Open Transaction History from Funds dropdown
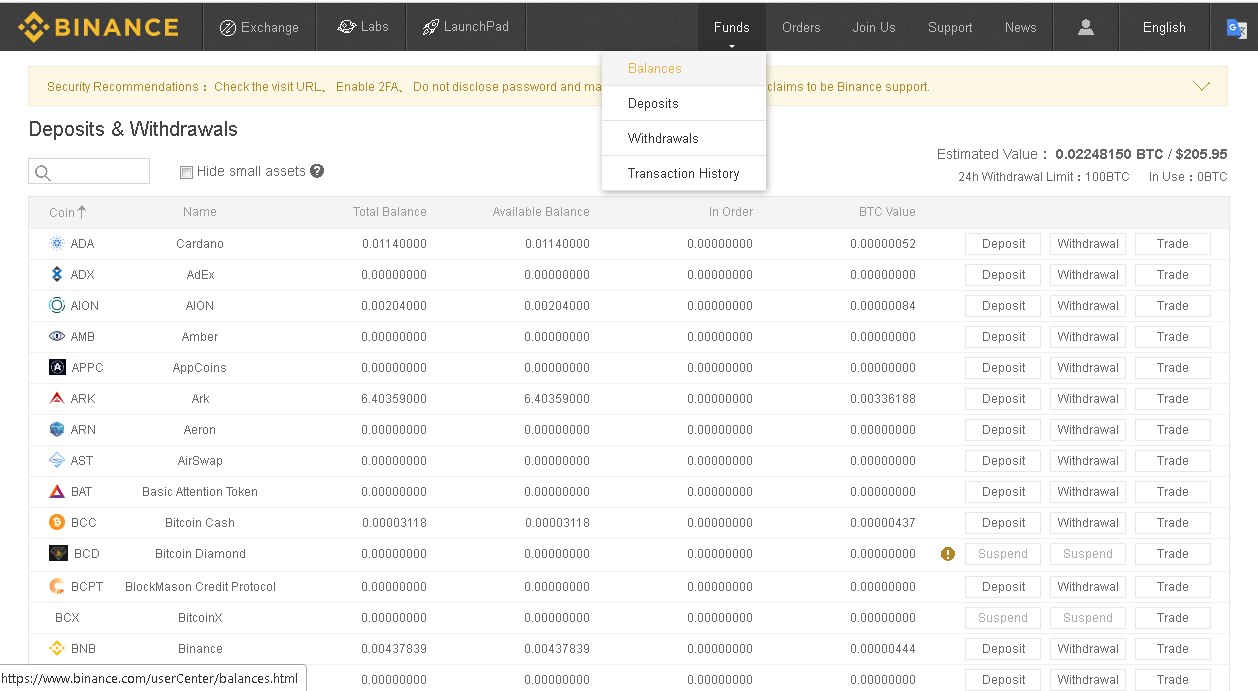This screenshot has height=691, width=1258. coord(684,173)
